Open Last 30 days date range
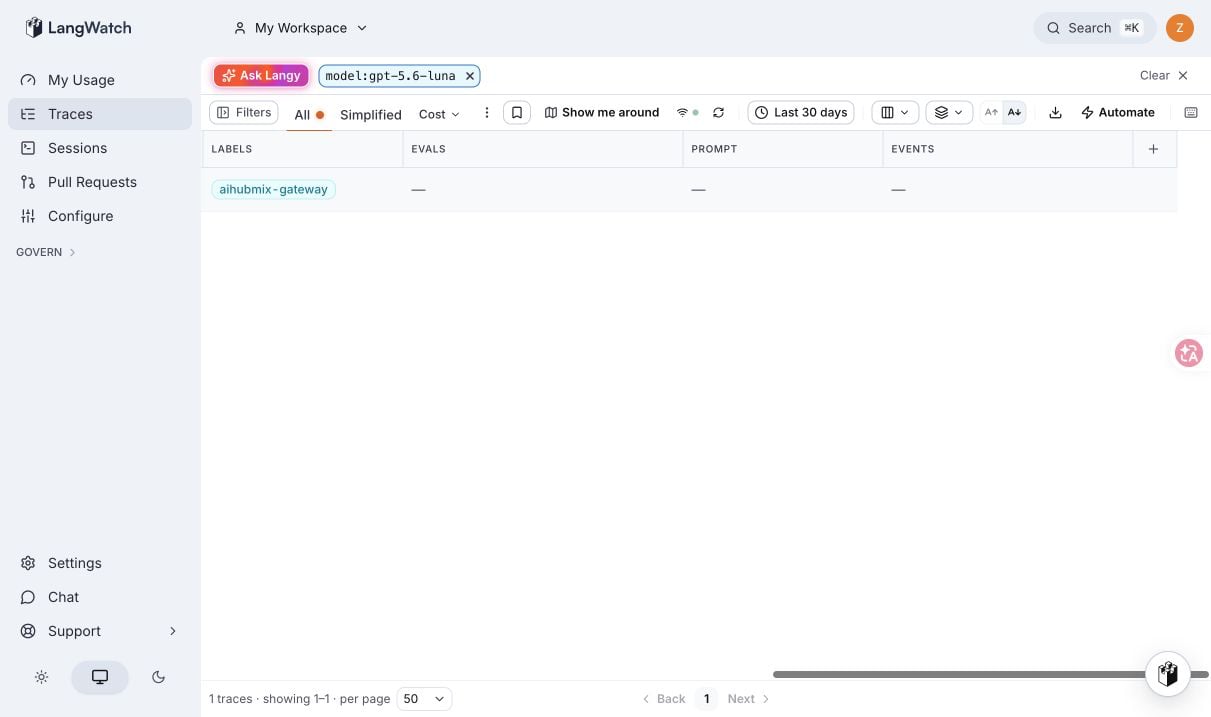This screenshot has height=717, width=1211. point(801,112)
